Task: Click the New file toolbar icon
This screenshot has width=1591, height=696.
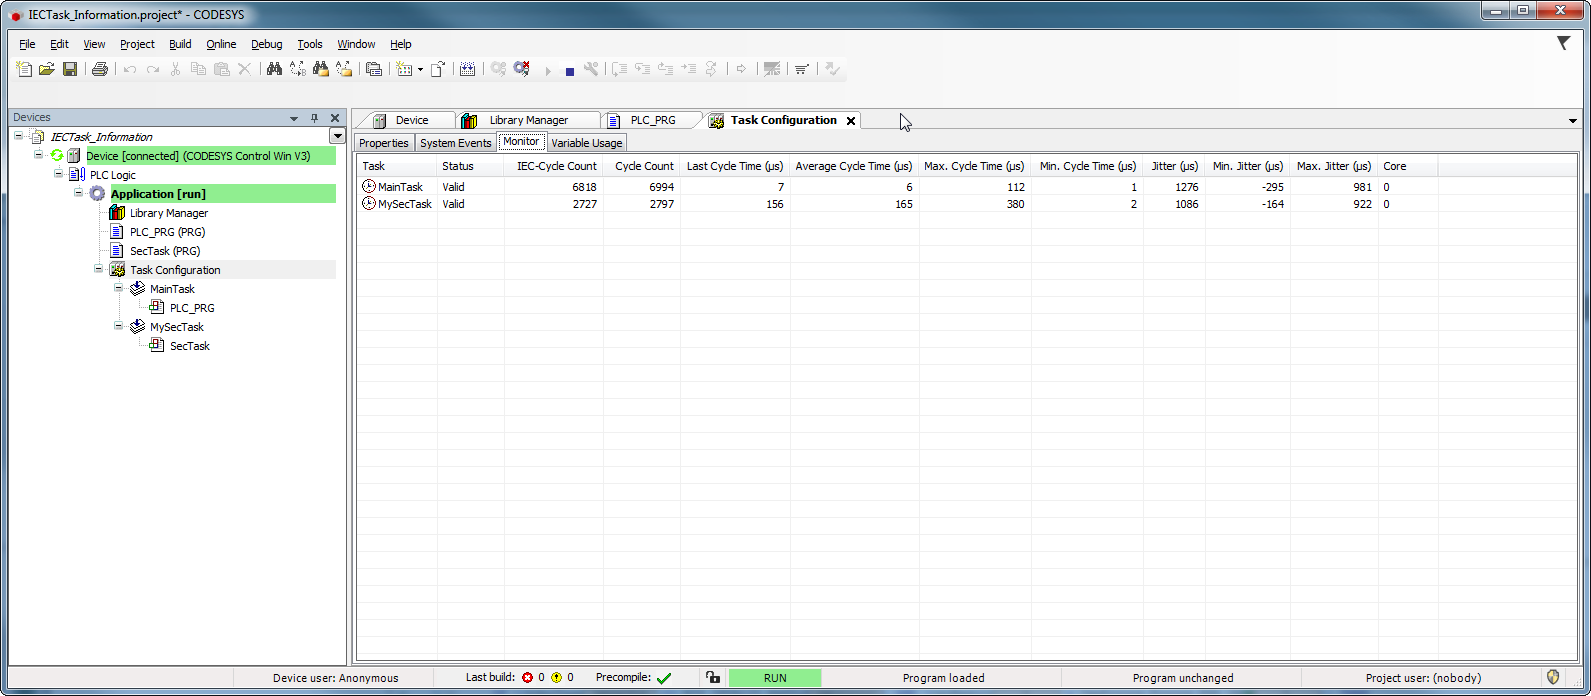Action: (x=25, y=69)
